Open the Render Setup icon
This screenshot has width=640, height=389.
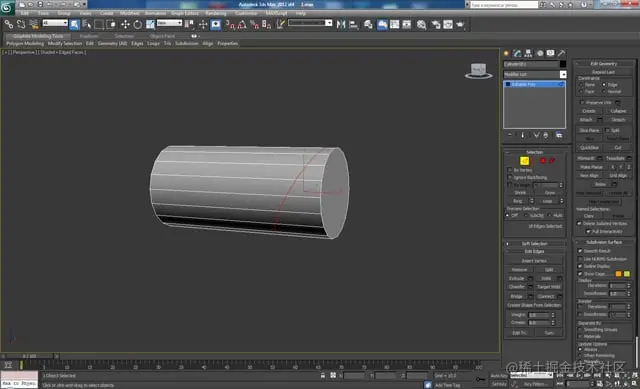436,25
